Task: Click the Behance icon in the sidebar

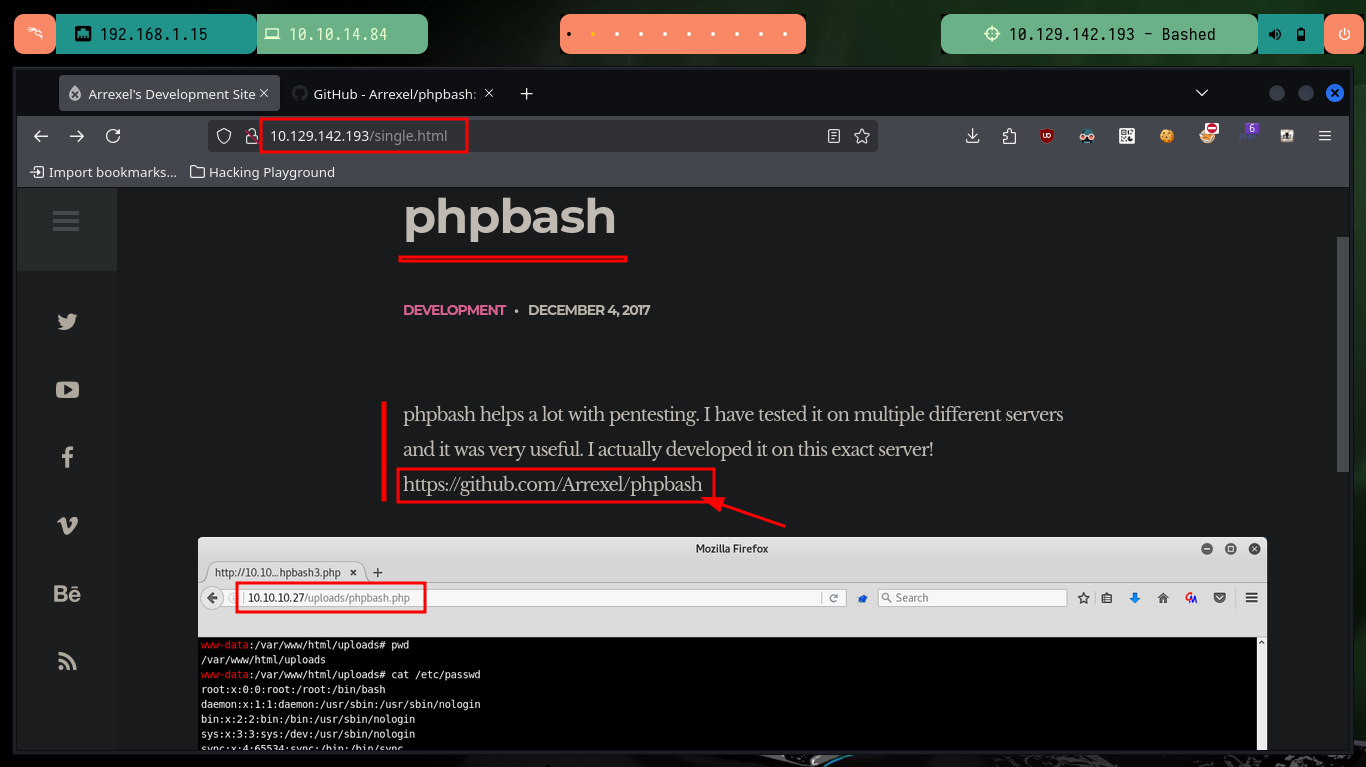Action: (x=67, y=594)
